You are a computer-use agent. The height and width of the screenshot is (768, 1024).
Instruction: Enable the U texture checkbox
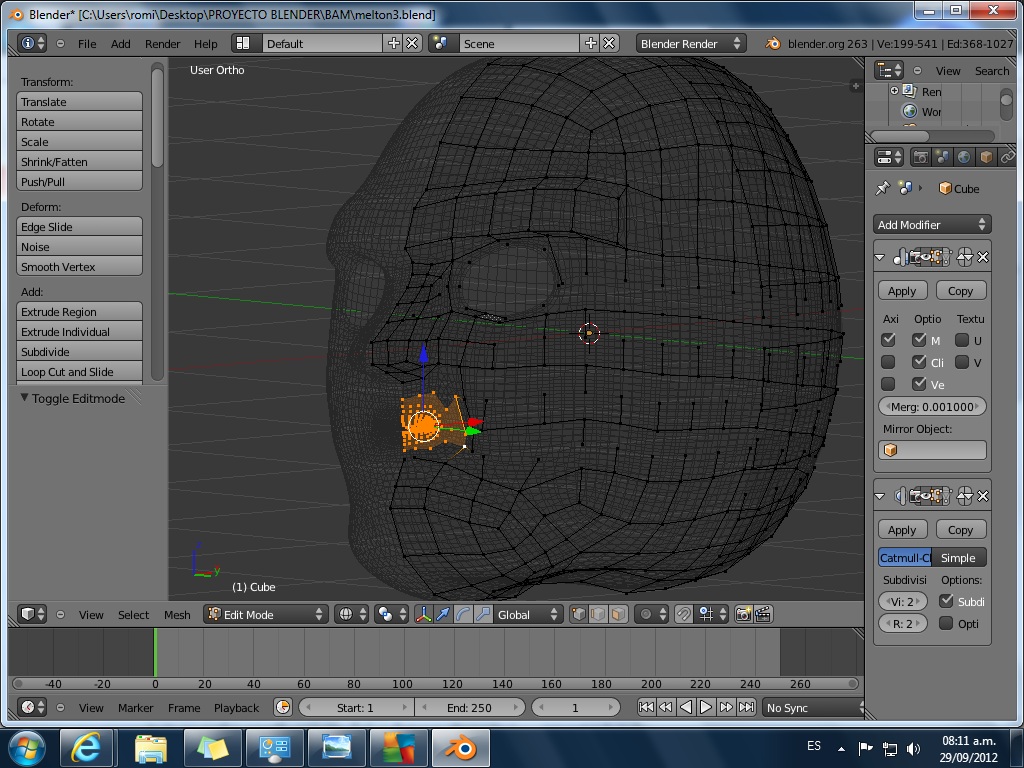(962, 340)
